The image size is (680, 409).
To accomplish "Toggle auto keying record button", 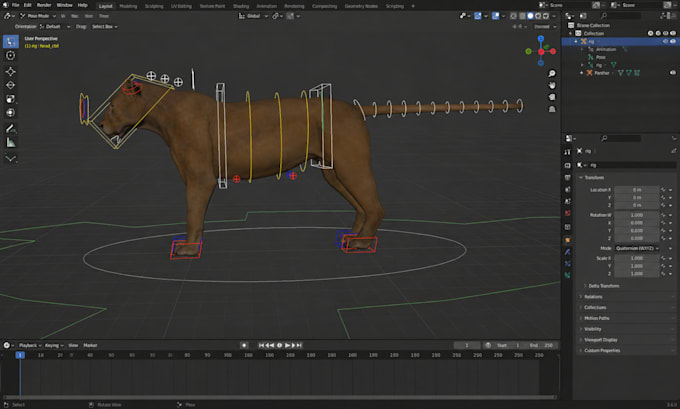I will pos(244,345).
